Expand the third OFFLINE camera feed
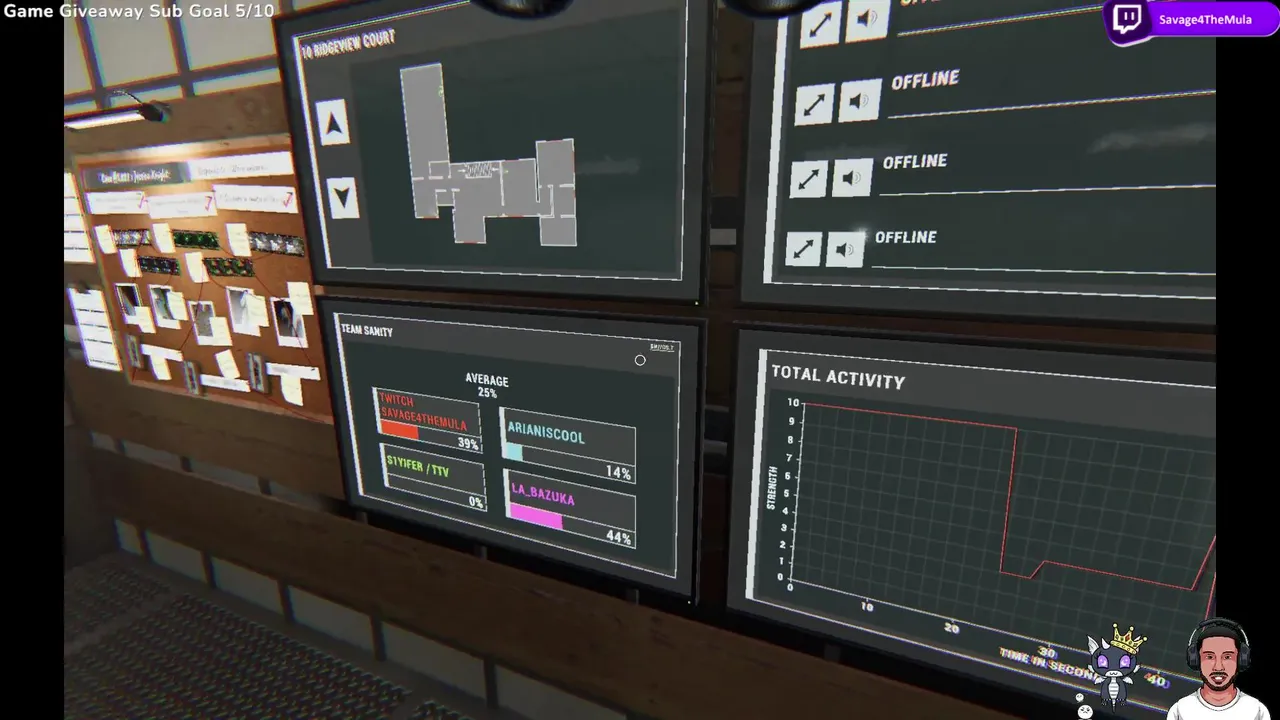 click(x=808, y=179)
